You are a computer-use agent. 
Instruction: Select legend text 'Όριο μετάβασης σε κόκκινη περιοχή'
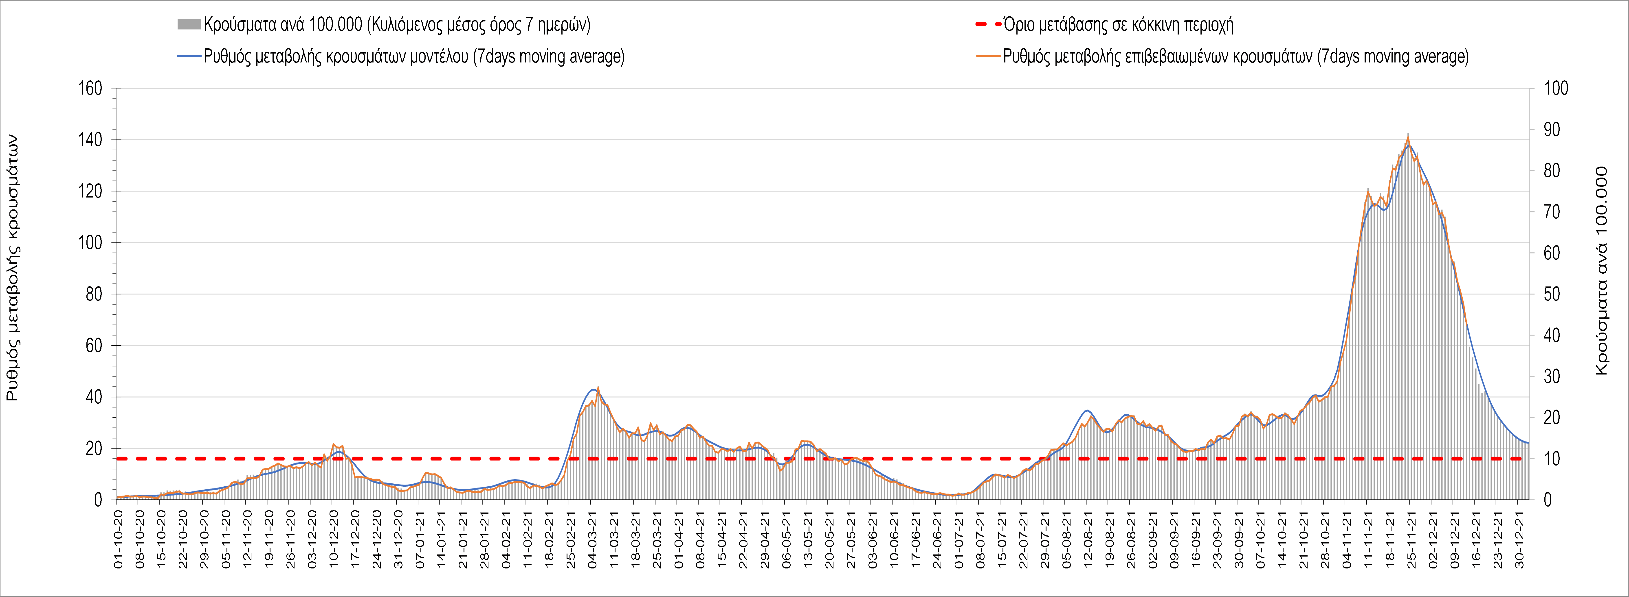[1118, 24]
